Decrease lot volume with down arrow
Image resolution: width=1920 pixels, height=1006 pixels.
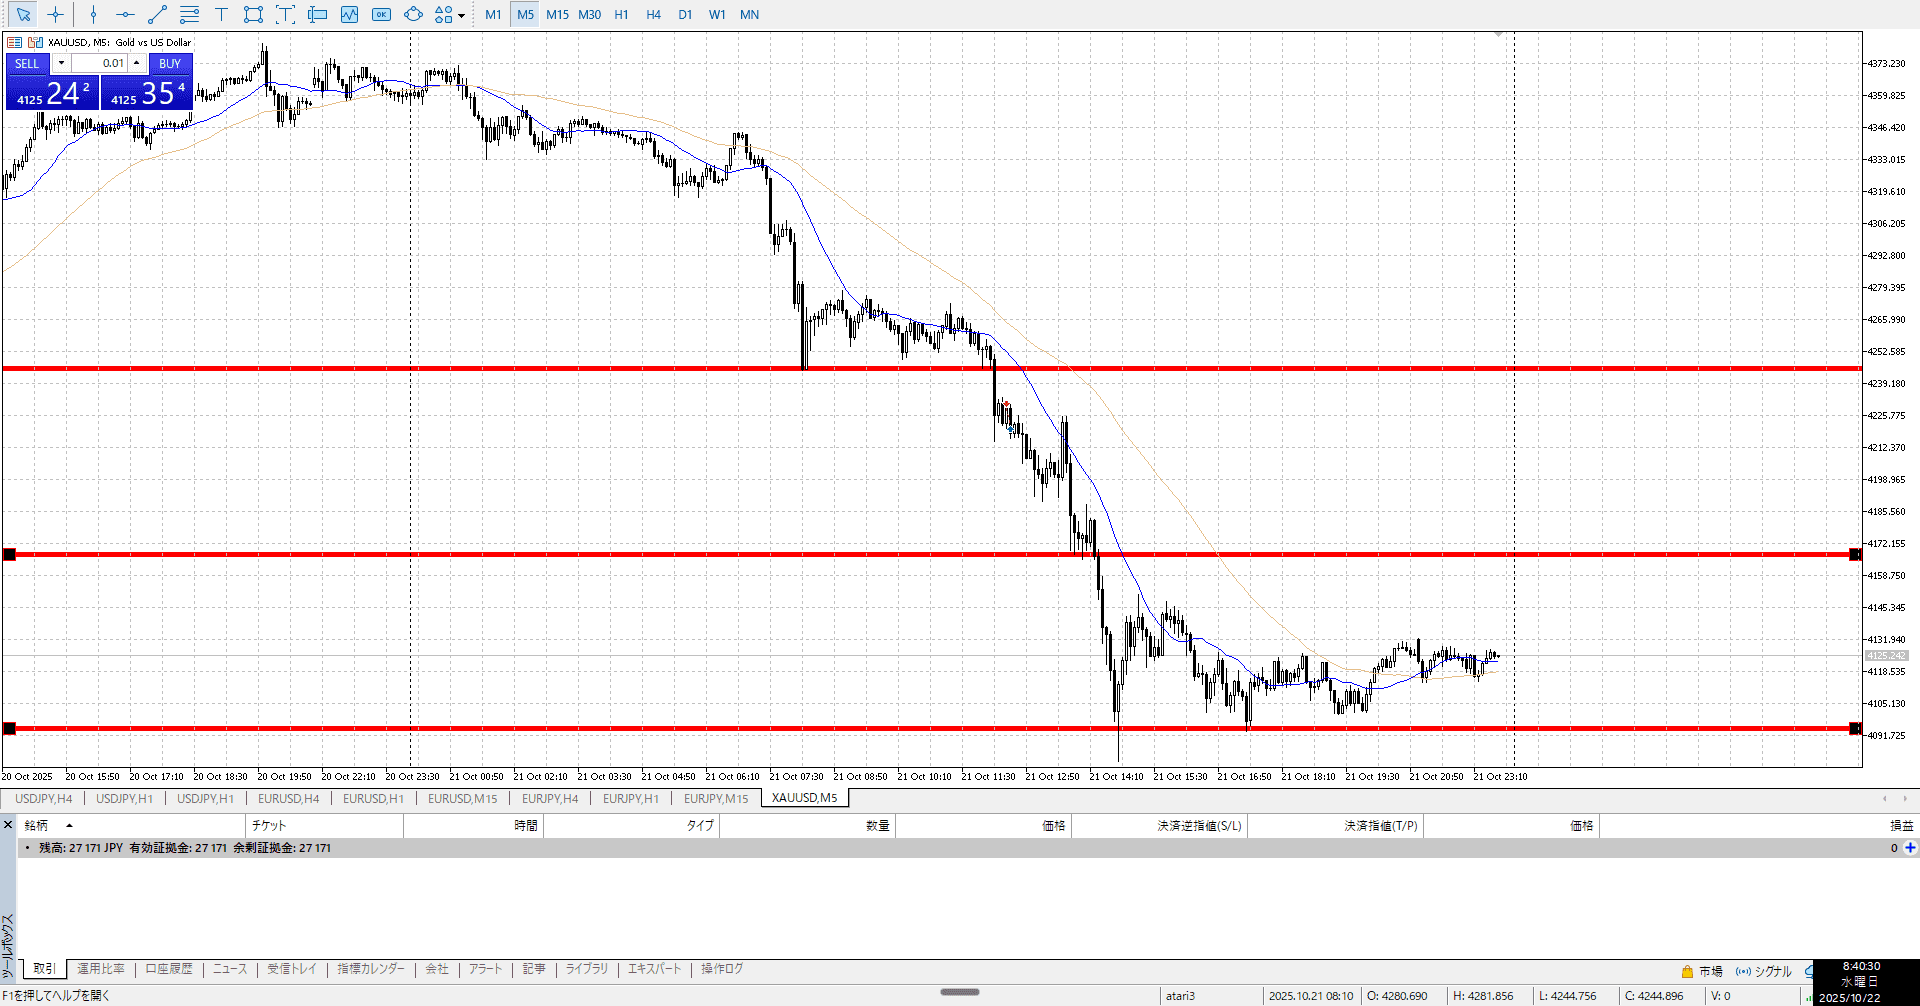(61, 63)
